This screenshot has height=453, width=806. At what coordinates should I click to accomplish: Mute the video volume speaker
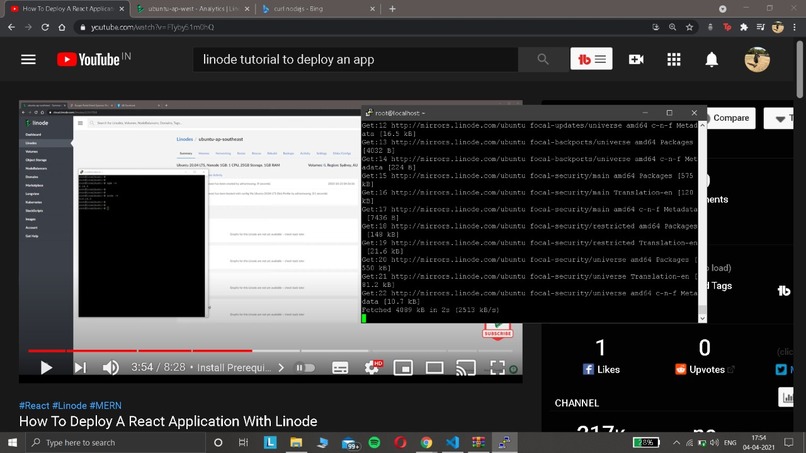pos(110,368)
